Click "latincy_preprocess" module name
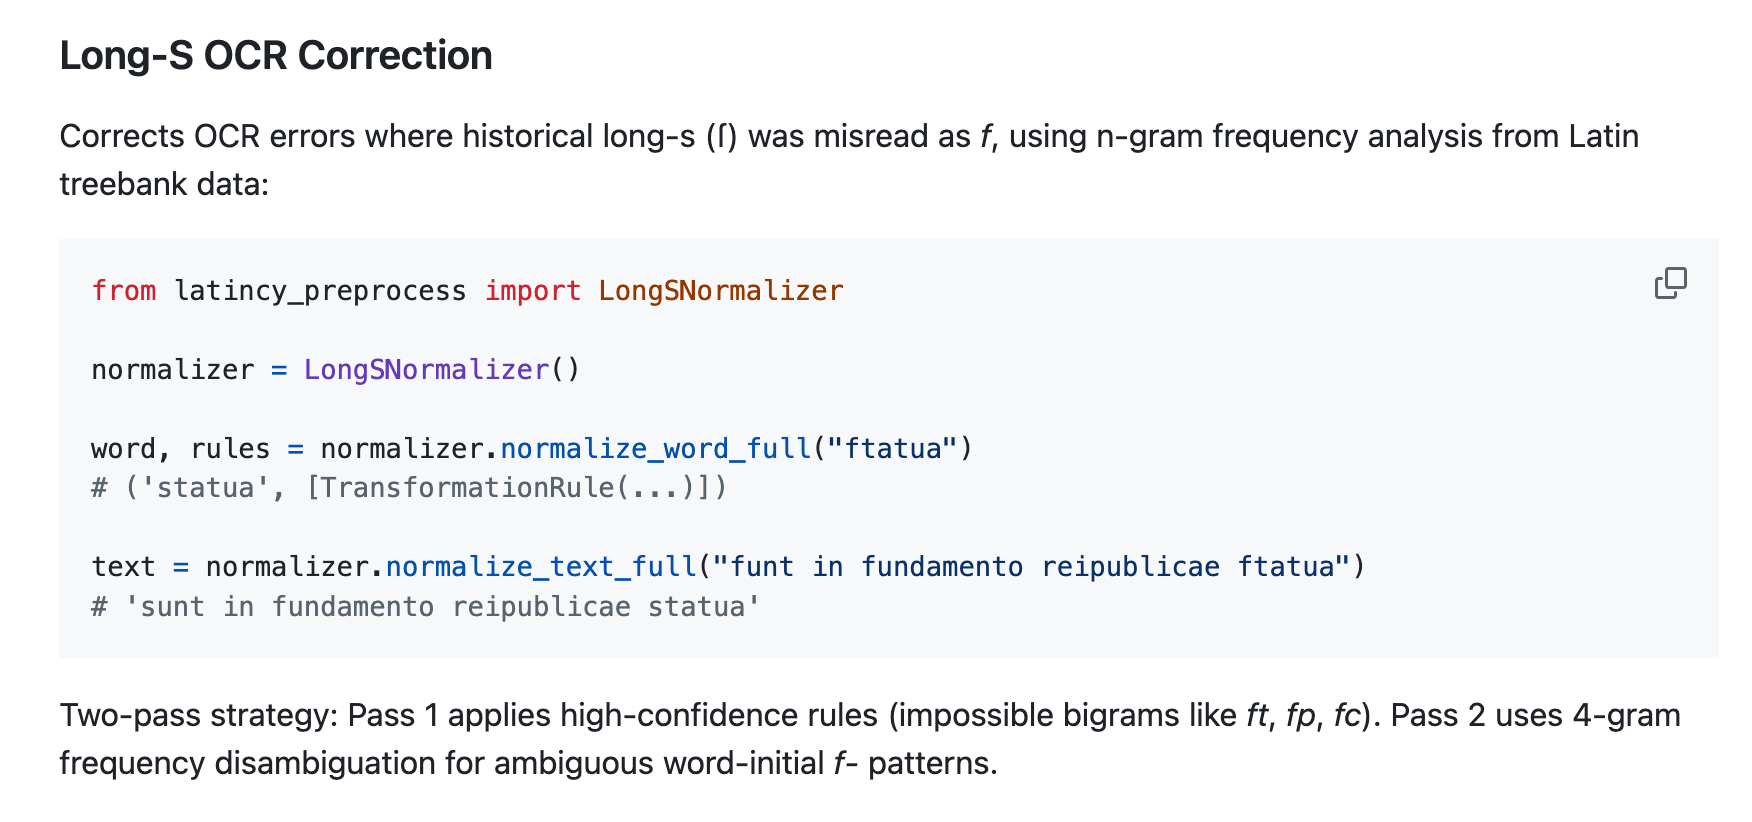Screen dimensions: 1752x822 [320, 291]
